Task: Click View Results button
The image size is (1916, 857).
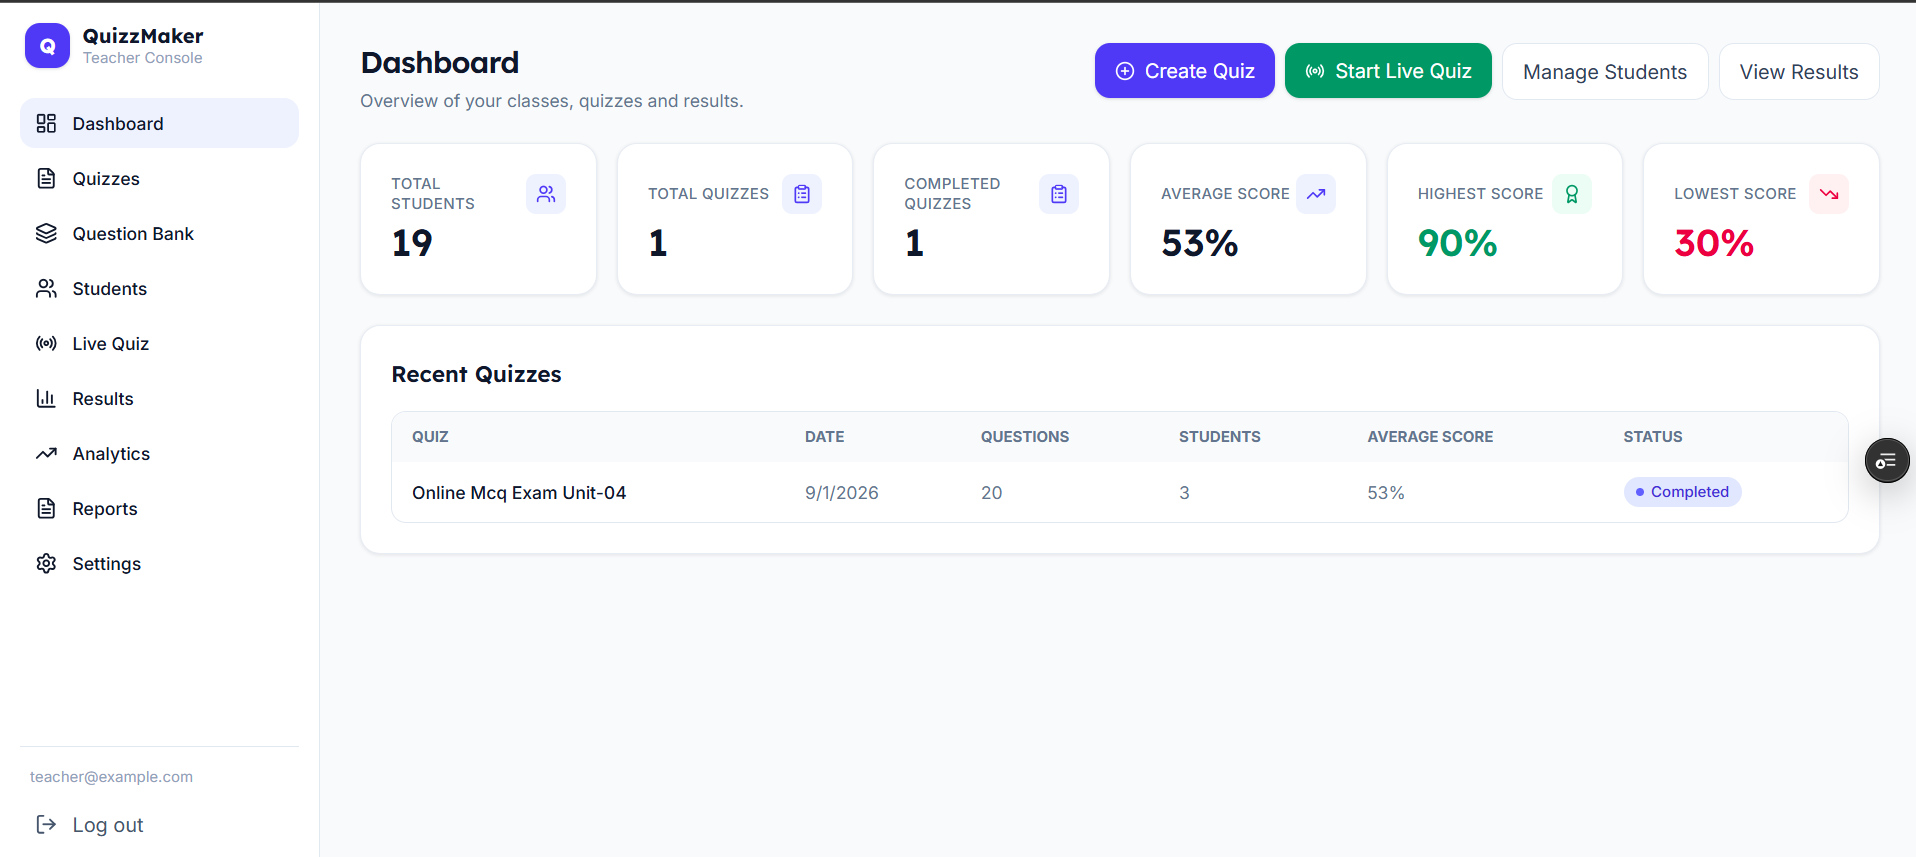Action: click(x=1799, y=72)
